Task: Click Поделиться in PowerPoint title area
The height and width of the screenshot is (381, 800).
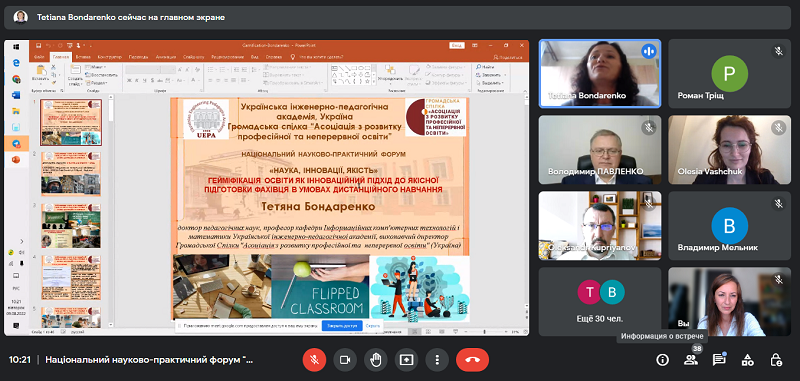Action: pyautogui.click(x=508, y=57)
